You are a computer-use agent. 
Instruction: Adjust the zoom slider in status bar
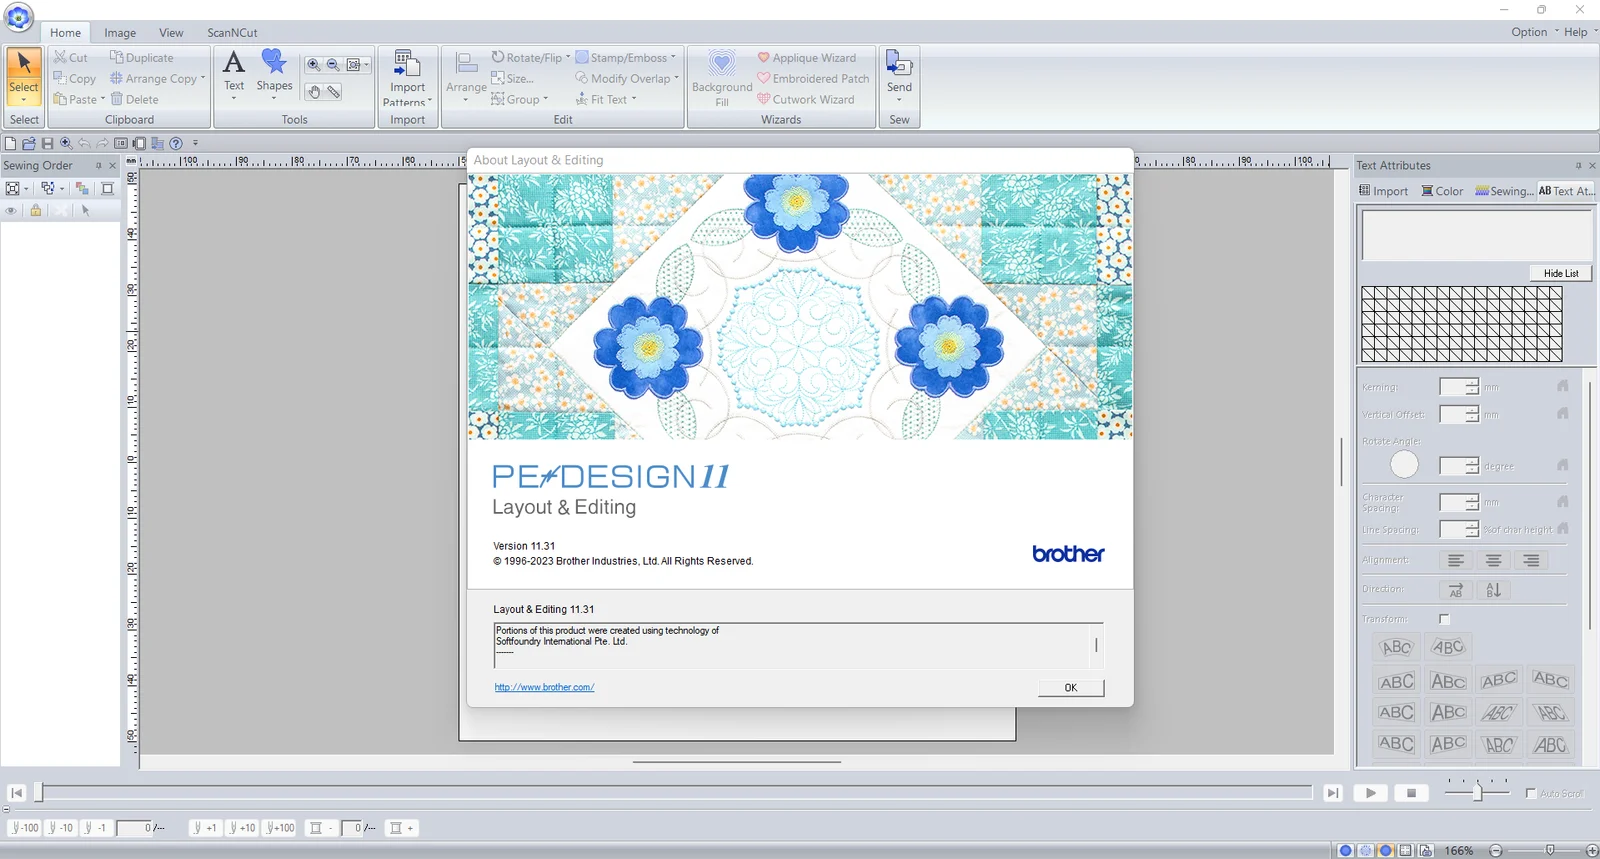pyautogui.click(x=1549, y=850)
